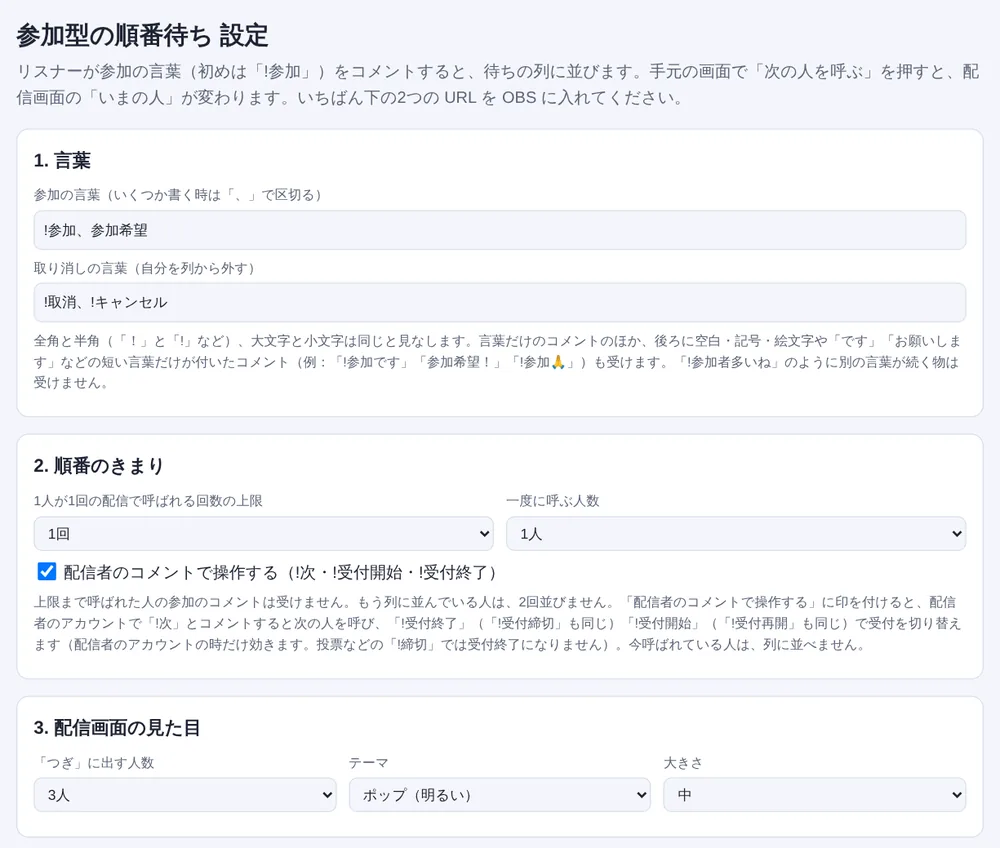Open the 呼ばれる回数の上限 dropdown showing 1回
Screen dimensions: 1000x848
(x=263, y=534)
